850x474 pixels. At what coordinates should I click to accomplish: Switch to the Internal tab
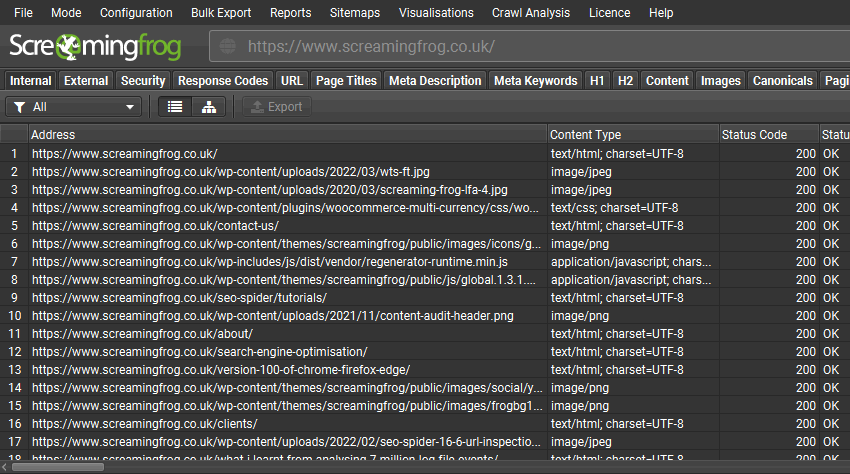click(x=30, y=81)
